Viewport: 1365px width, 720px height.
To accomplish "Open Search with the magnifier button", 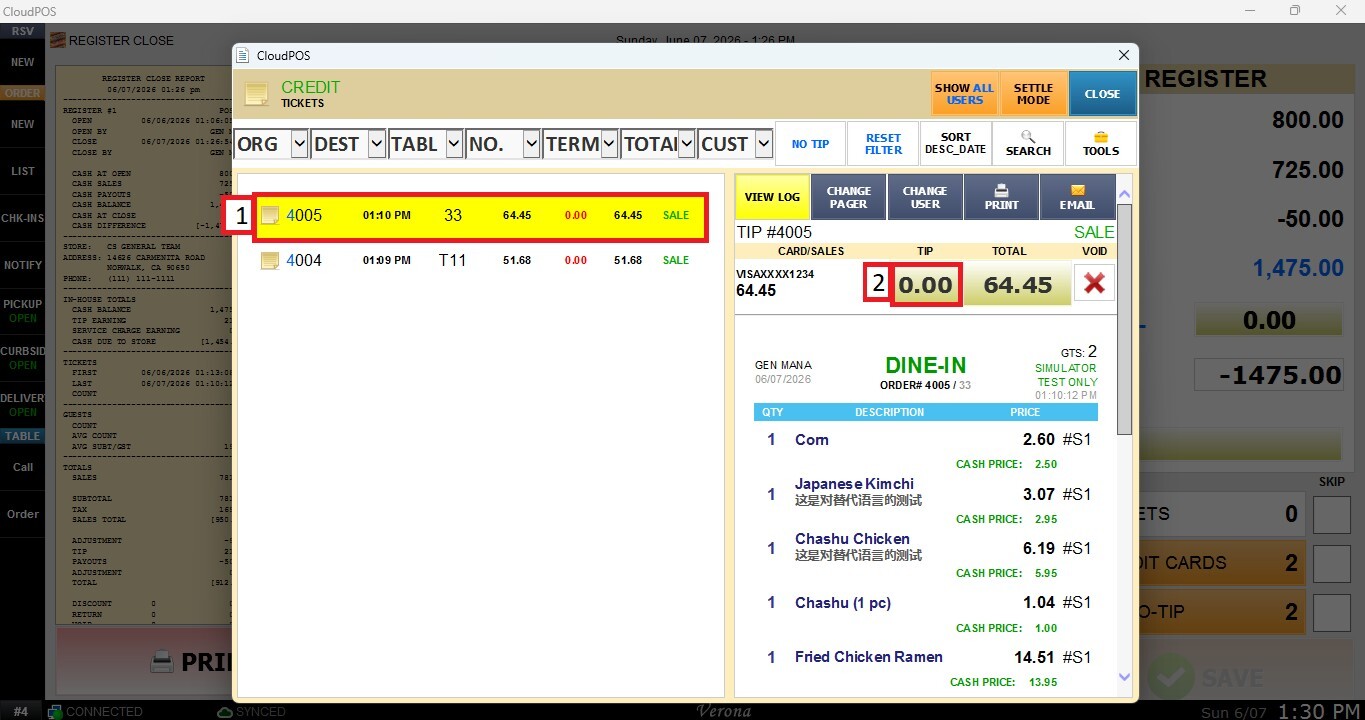I will click(1028, 144).
